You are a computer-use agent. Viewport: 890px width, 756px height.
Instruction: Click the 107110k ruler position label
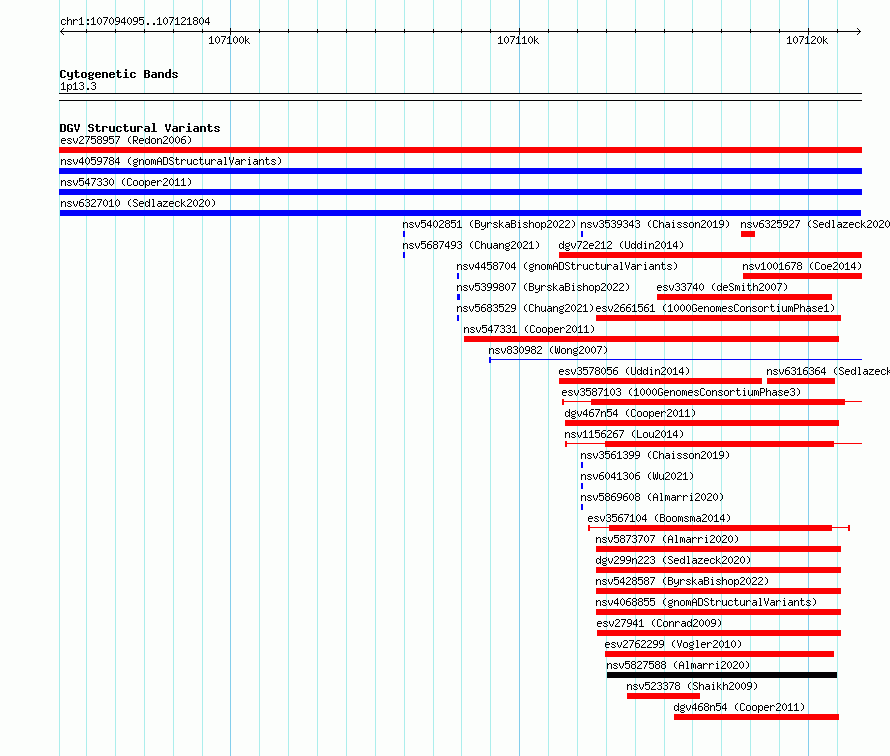coord(518,40)
